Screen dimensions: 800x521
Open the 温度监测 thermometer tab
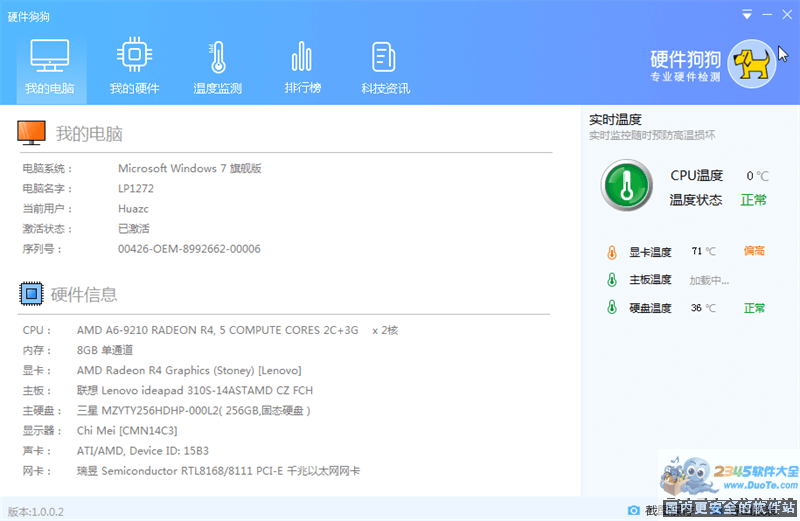tap(217, 66)
